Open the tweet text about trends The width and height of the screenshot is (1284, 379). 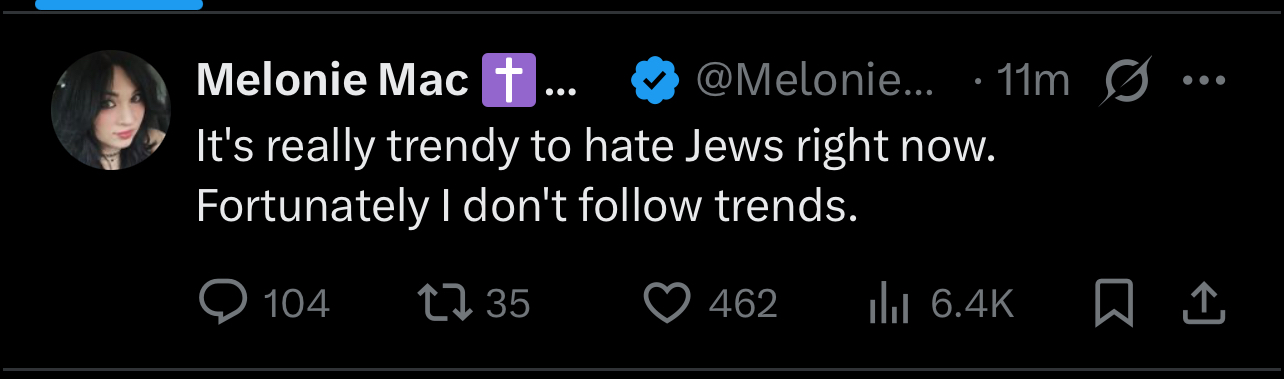pyautogui.click(x=597, y=178)
